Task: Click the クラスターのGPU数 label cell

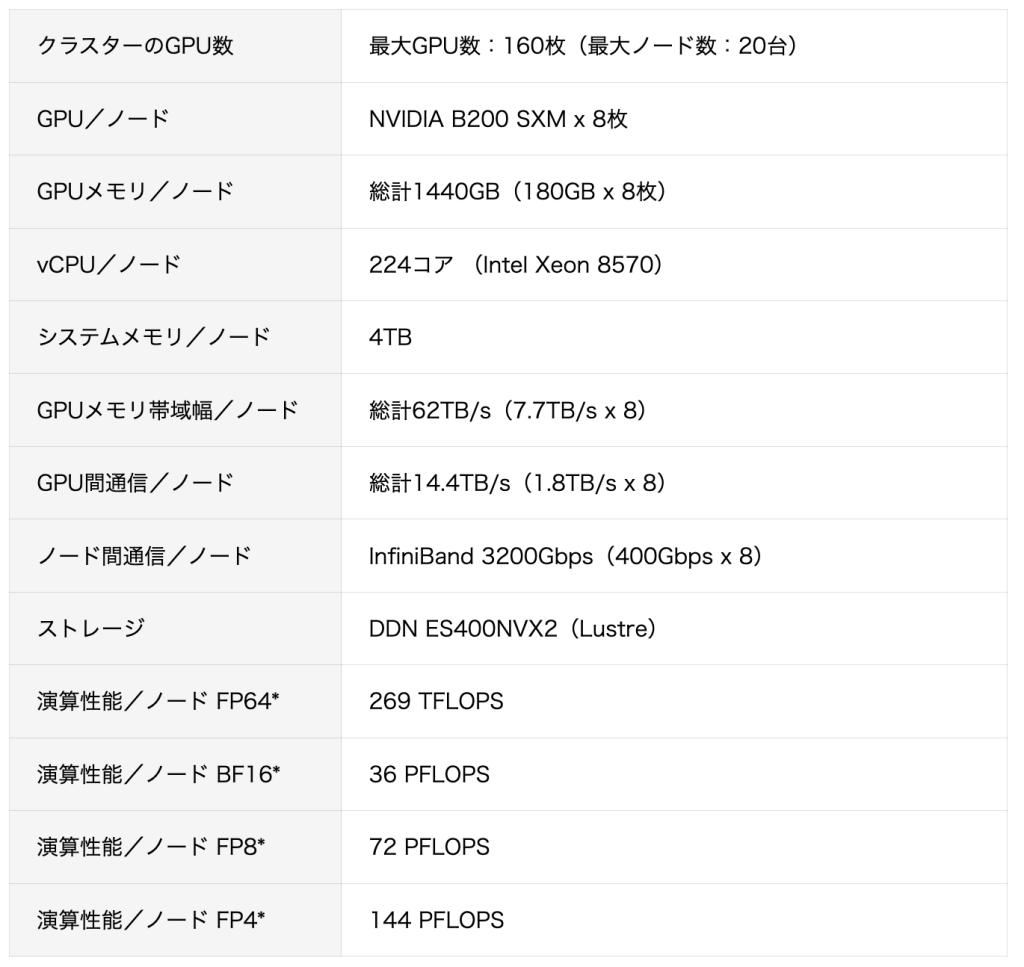Action: (x=135, y=46)
